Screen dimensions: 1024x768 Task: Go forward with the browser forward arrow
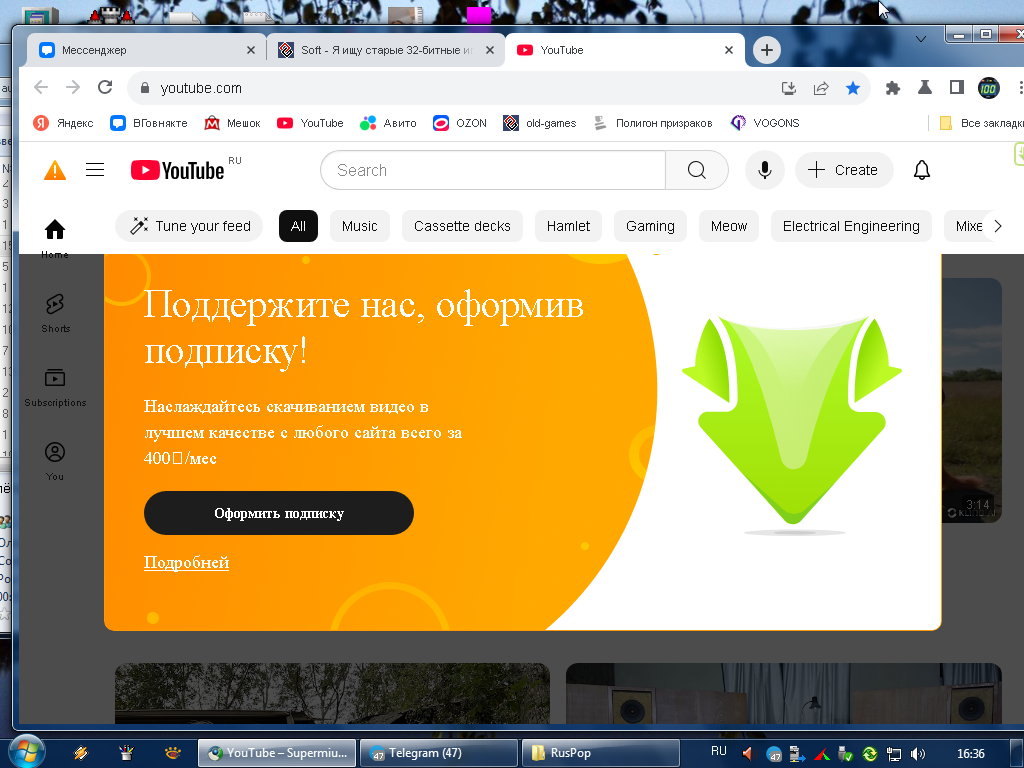coord(72,88)
